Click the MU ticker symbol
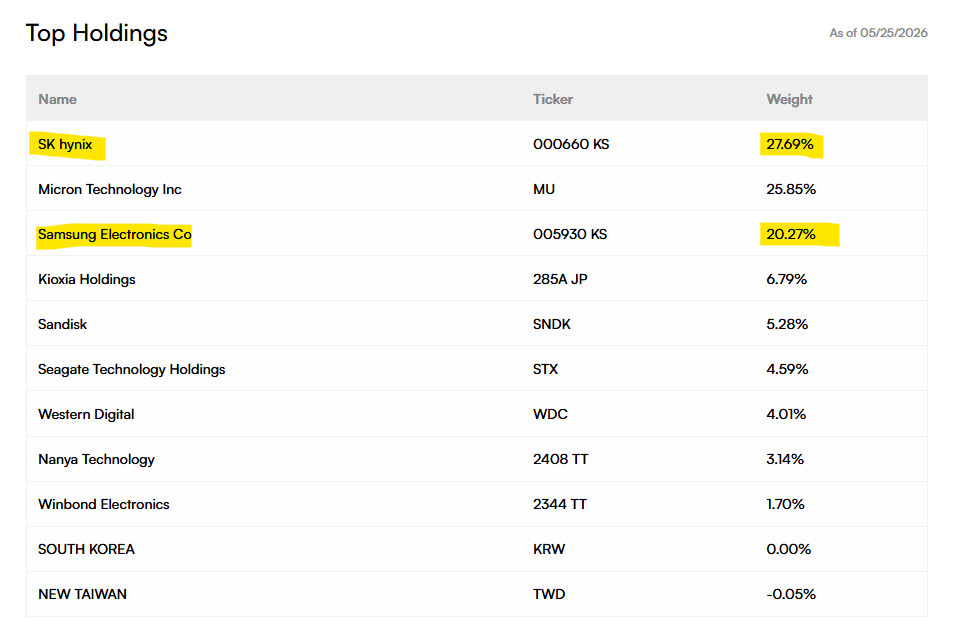956x623 pixels. [544, 190]
